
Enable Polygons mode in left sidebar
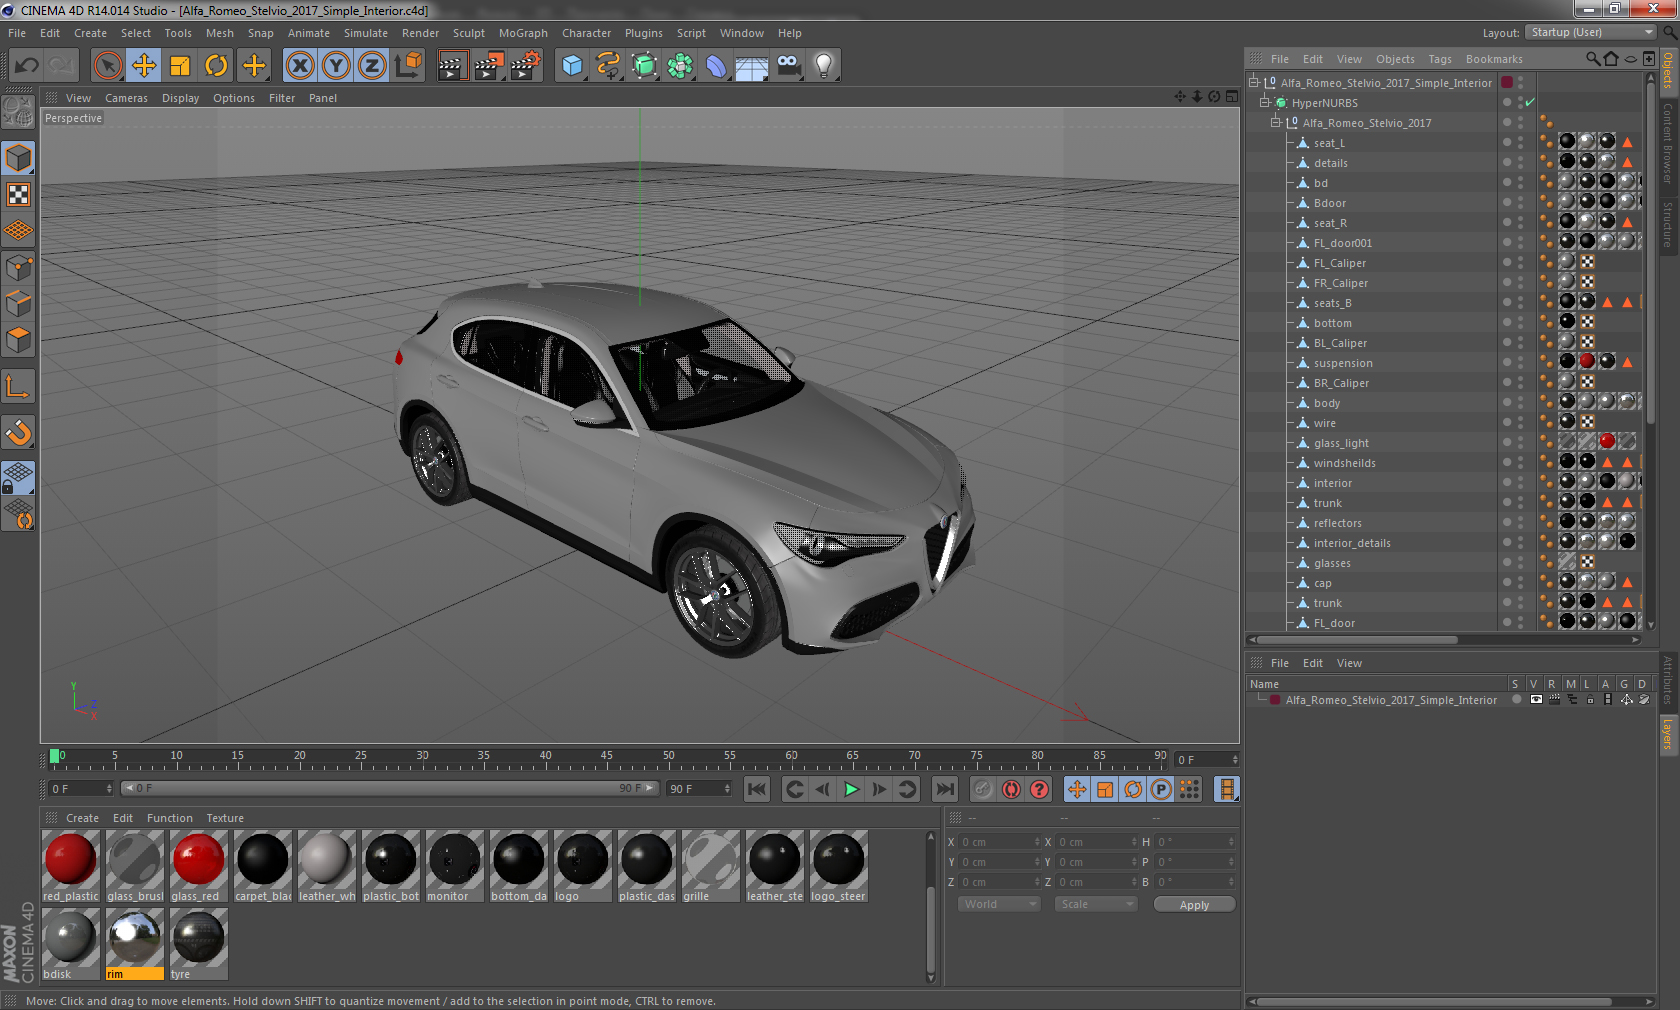point(18,340)
